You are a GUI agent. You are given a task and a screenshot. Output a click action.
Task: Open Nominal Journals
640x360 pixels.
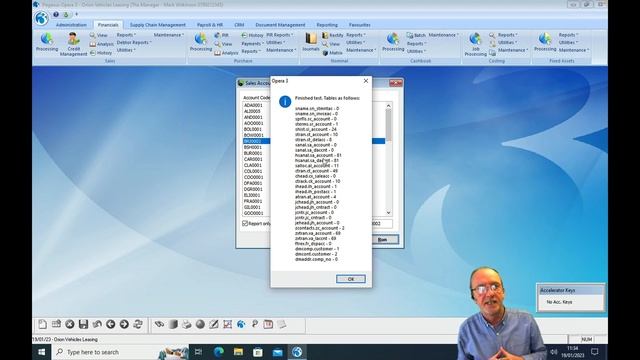coord(311,42)
